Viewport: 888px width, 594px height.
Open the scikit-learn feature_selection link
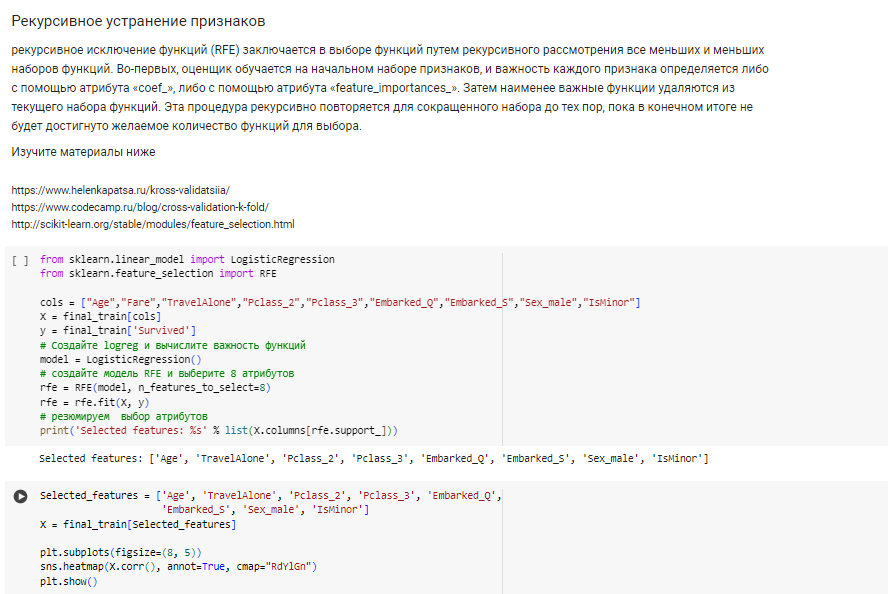click(x=153, y=224)
